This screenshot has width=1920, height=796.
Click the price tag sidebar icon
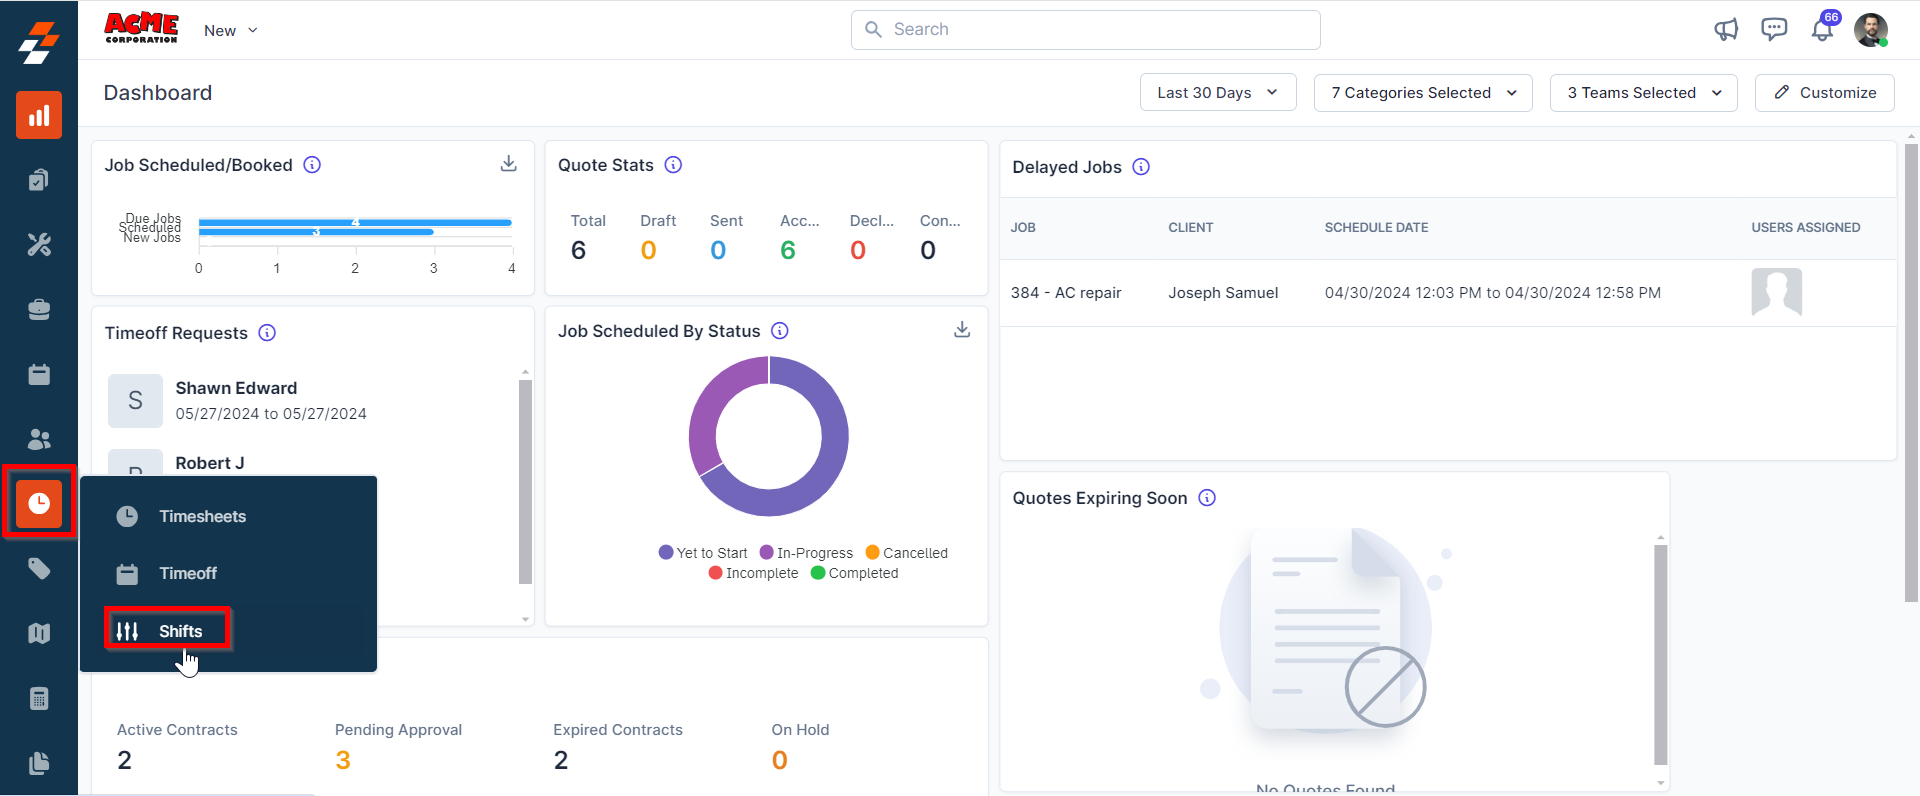tap(39, 569)
